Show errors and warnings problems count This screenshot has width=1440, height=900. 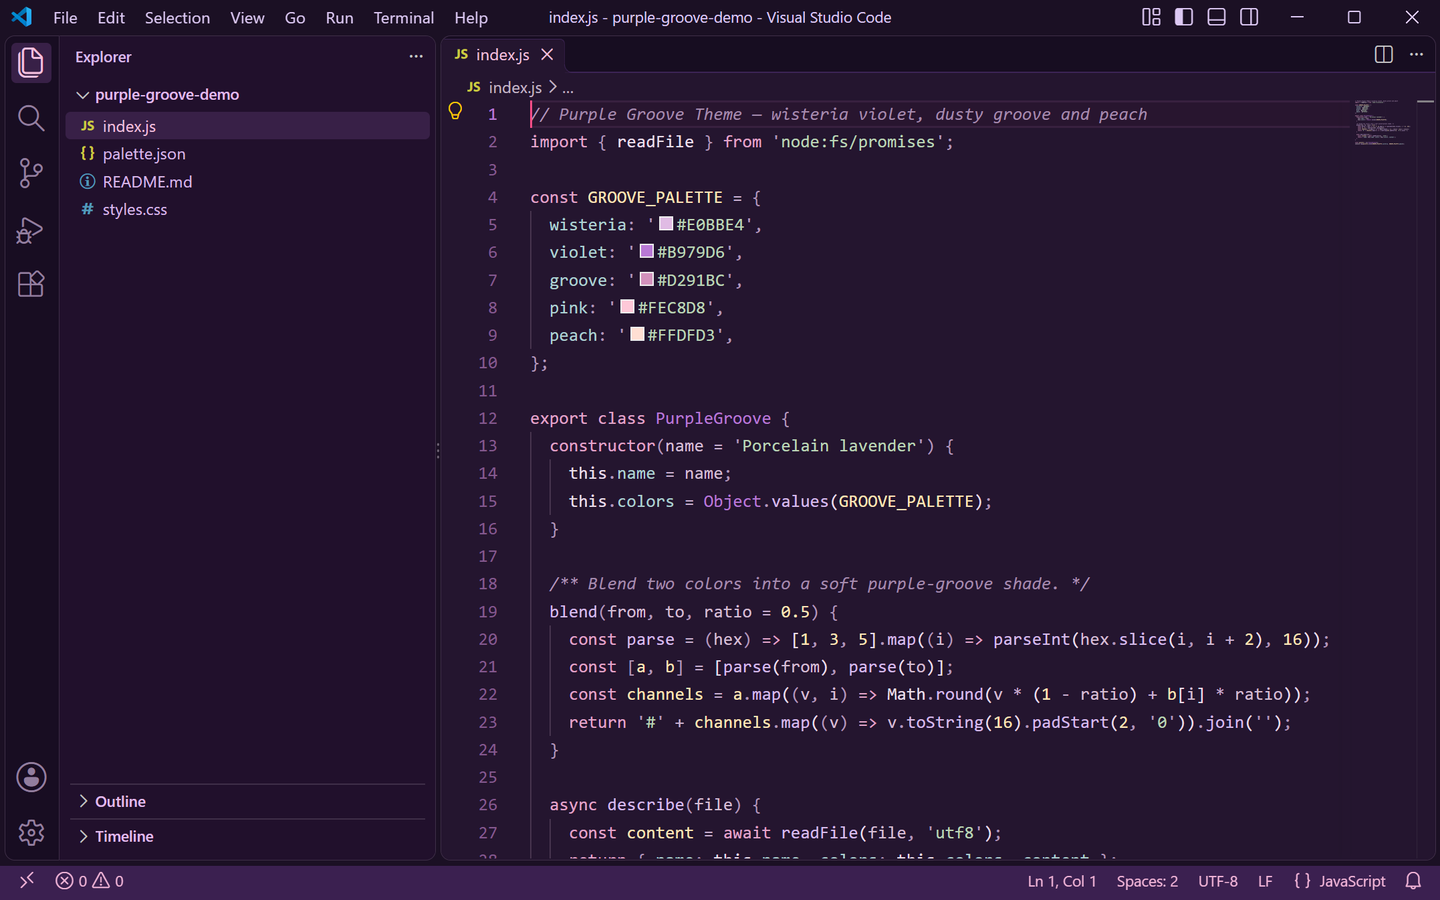tap(90, 881)
